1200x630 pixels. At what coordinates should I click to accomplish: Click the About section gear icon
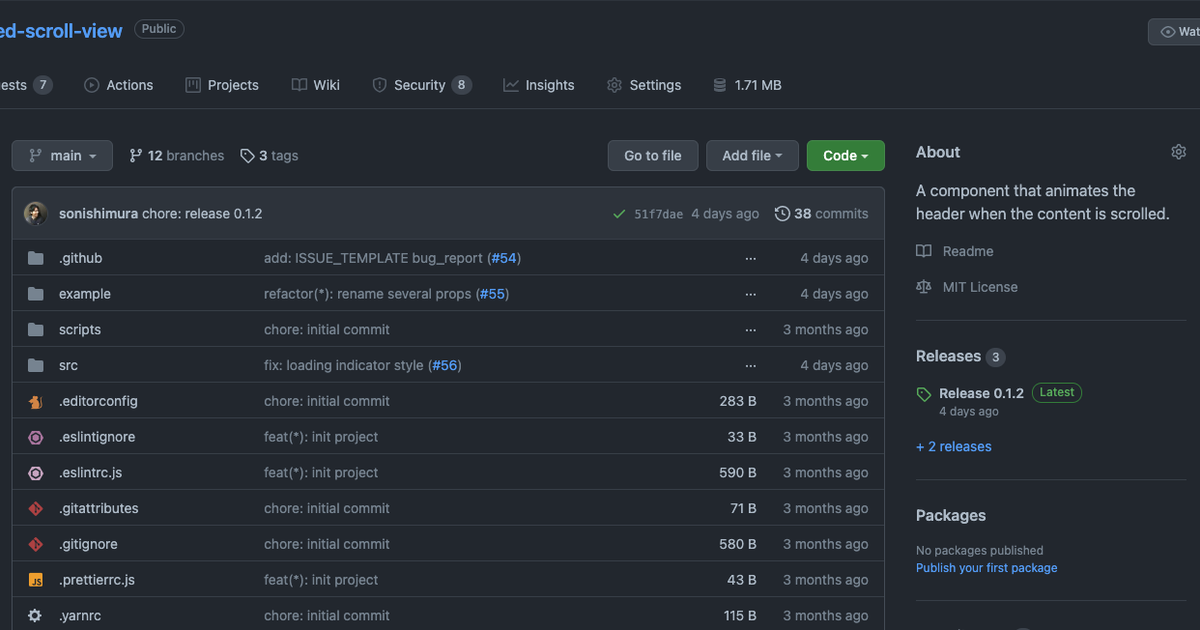[x=1178, y=152]
